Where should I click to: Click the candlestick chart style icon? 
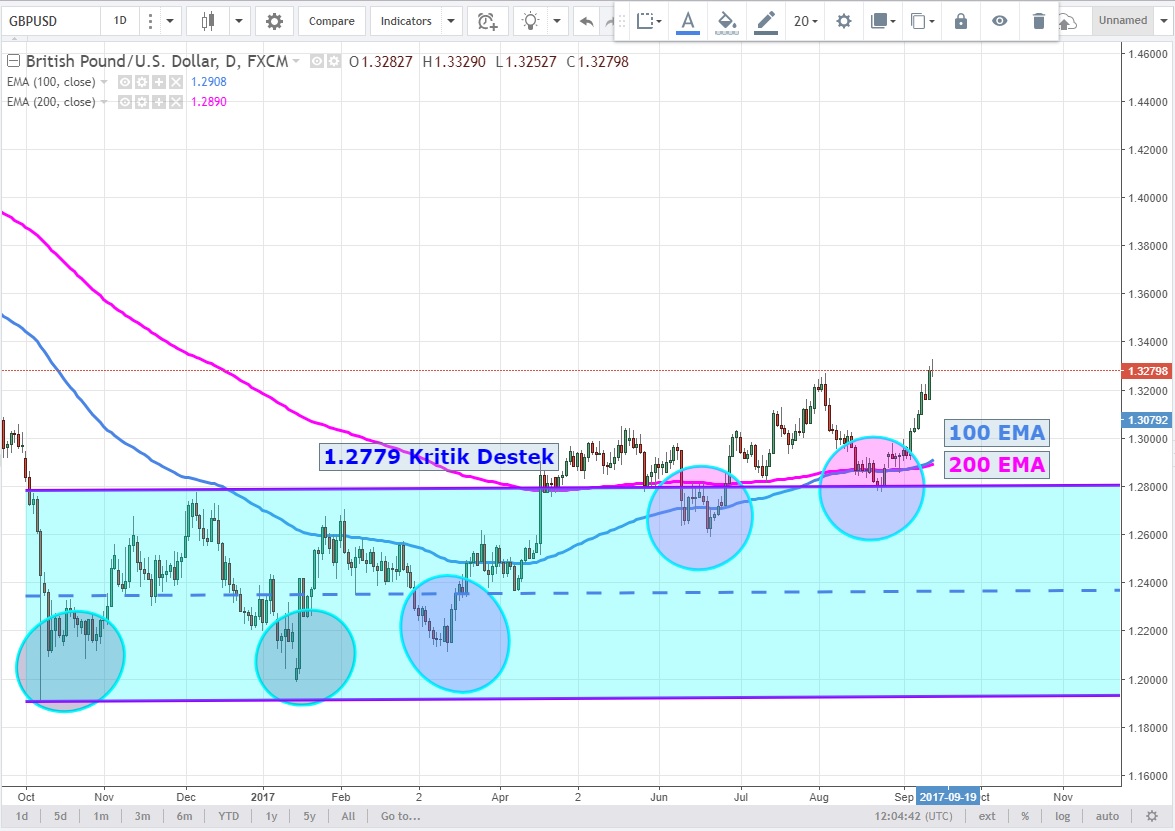point(209,21)
